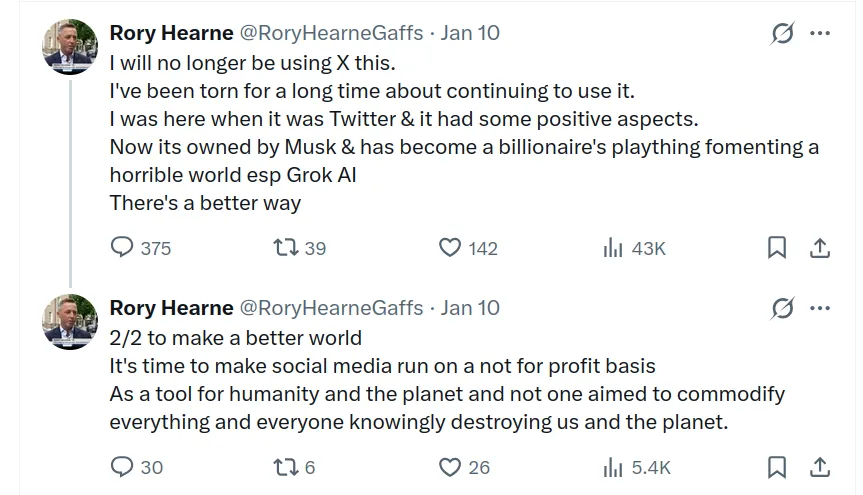Like the second post with 26 likes
The width and height of the screenshot is (863, 495).
451,466
